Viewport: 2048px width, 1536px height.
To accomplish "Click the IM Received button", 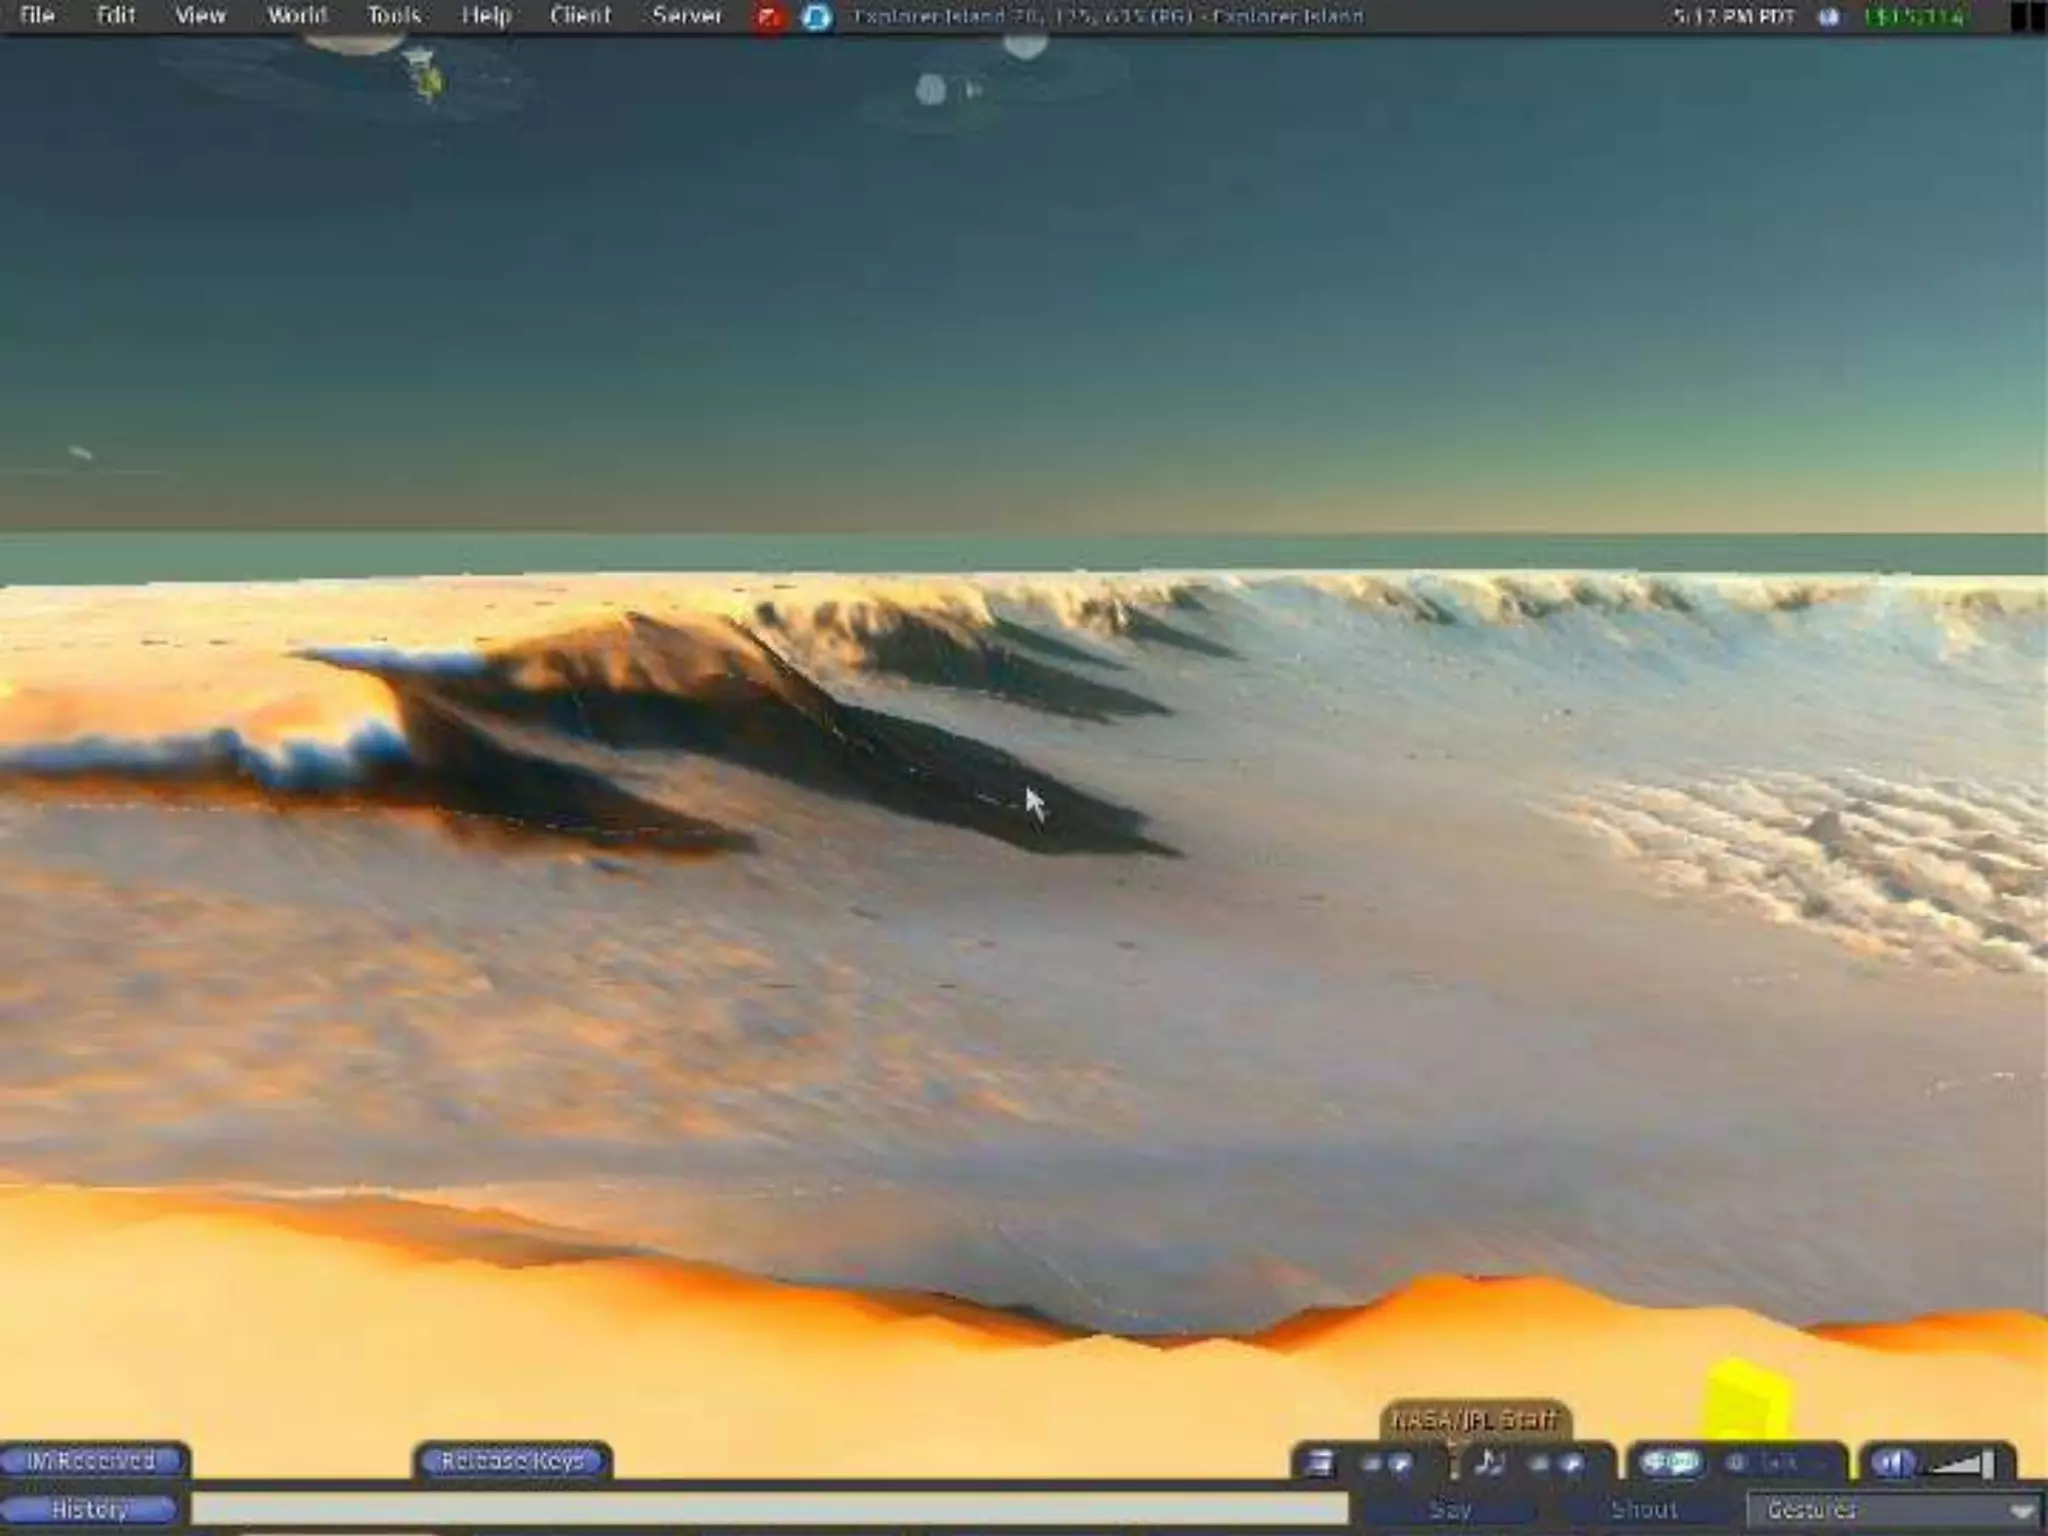I will pyautogui.click(x=90, y=1461).
